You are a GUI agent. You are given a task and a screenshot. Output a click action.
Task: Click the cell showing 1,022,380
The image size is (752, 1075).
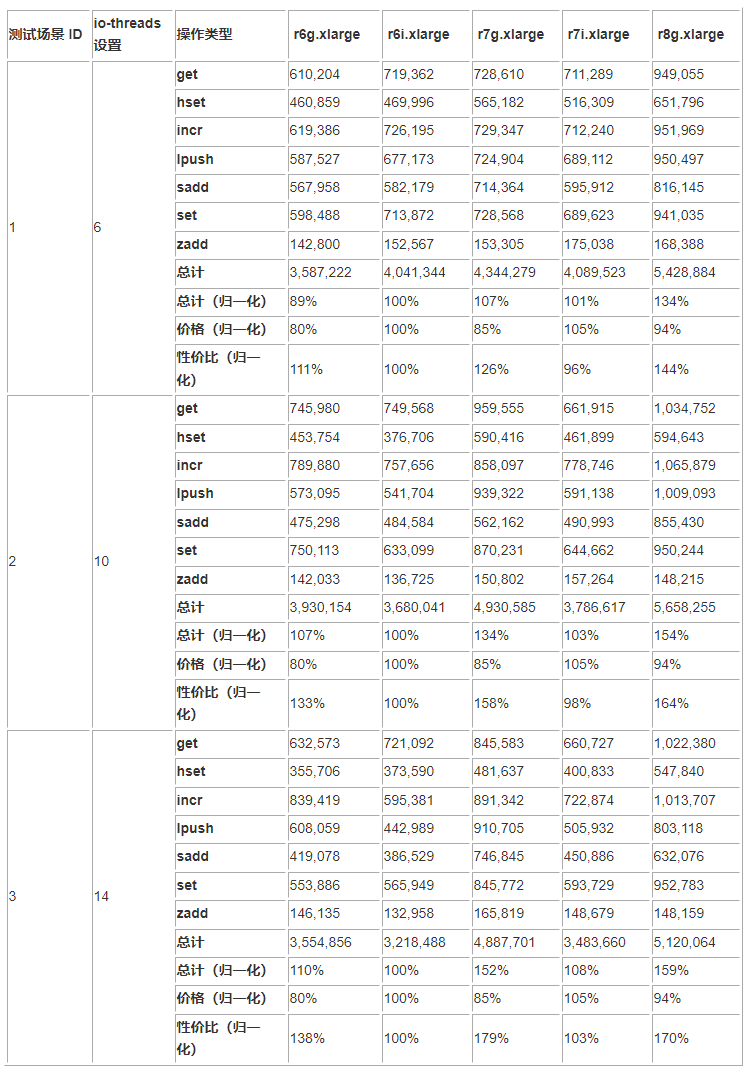tap(684, 743)
